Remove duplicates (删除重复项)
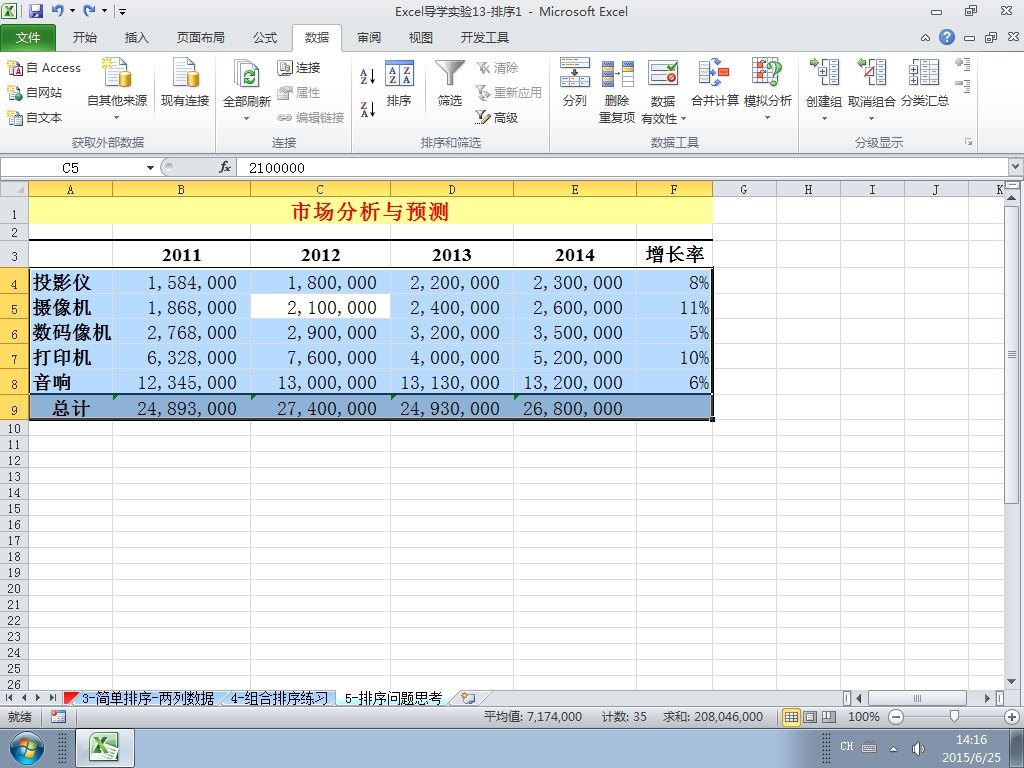Image resolution: width=1024 pixels, height=768 pixels. [x=617, y=90]
